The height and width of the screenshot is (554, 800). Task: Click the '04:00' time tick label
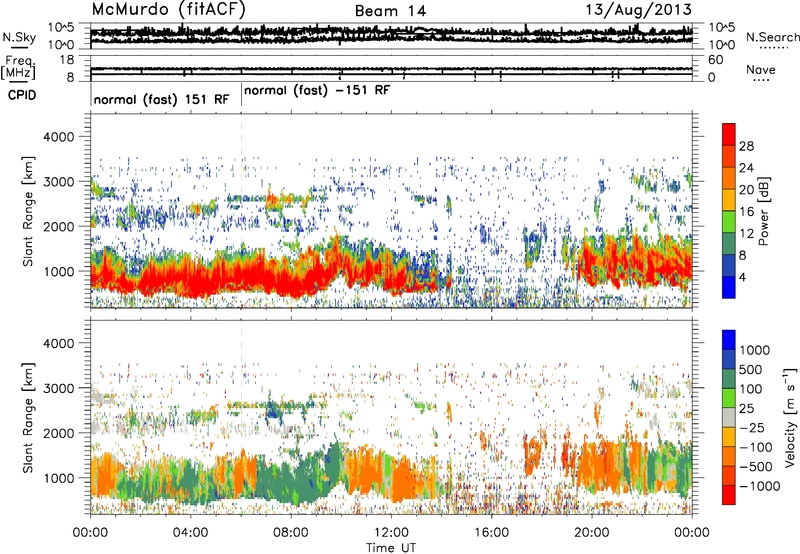[x=190, y=533]
